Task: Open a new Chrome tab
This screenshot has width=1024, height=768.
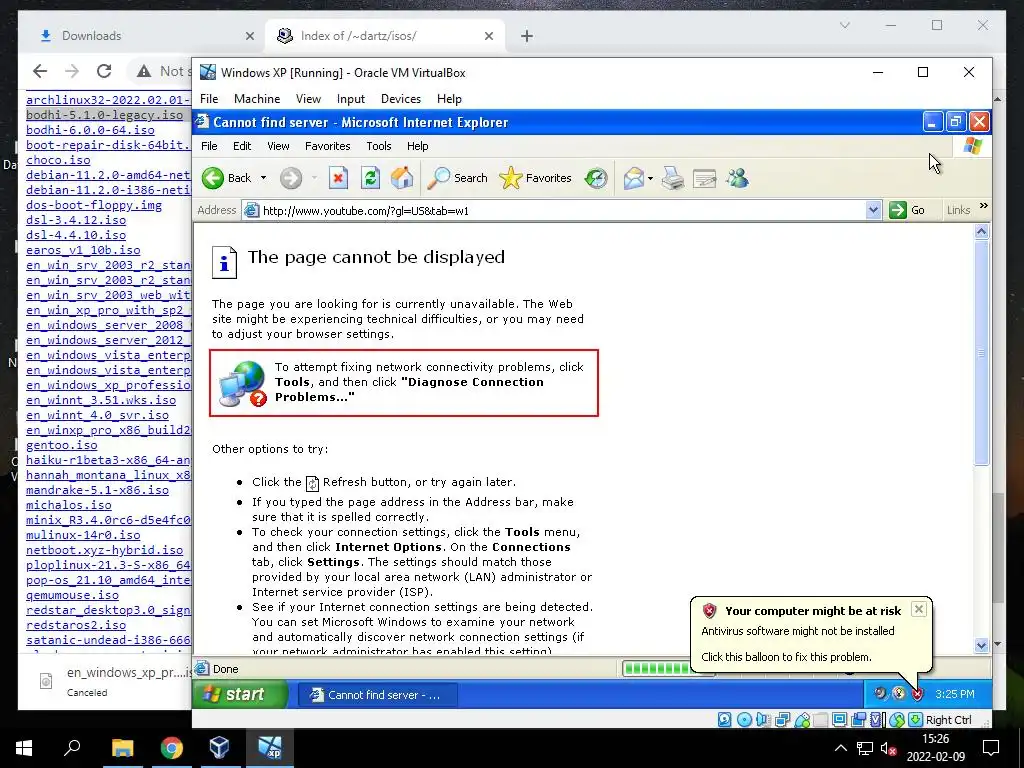Action: tap(527, 36)
